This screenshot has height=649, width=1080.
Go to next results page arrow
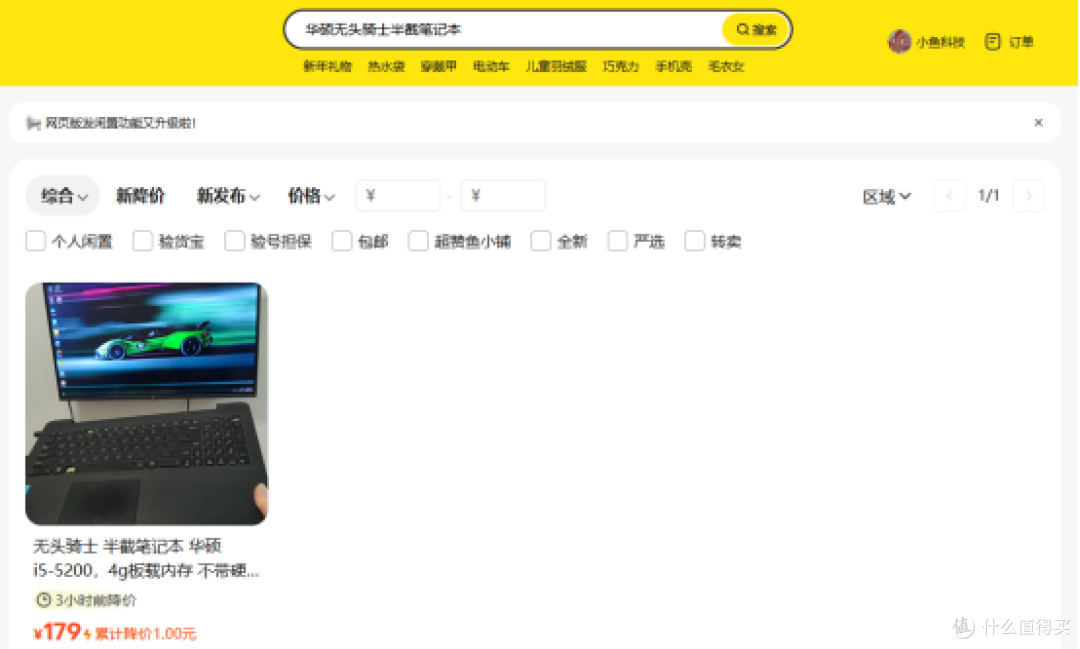tap(1029, 196)
